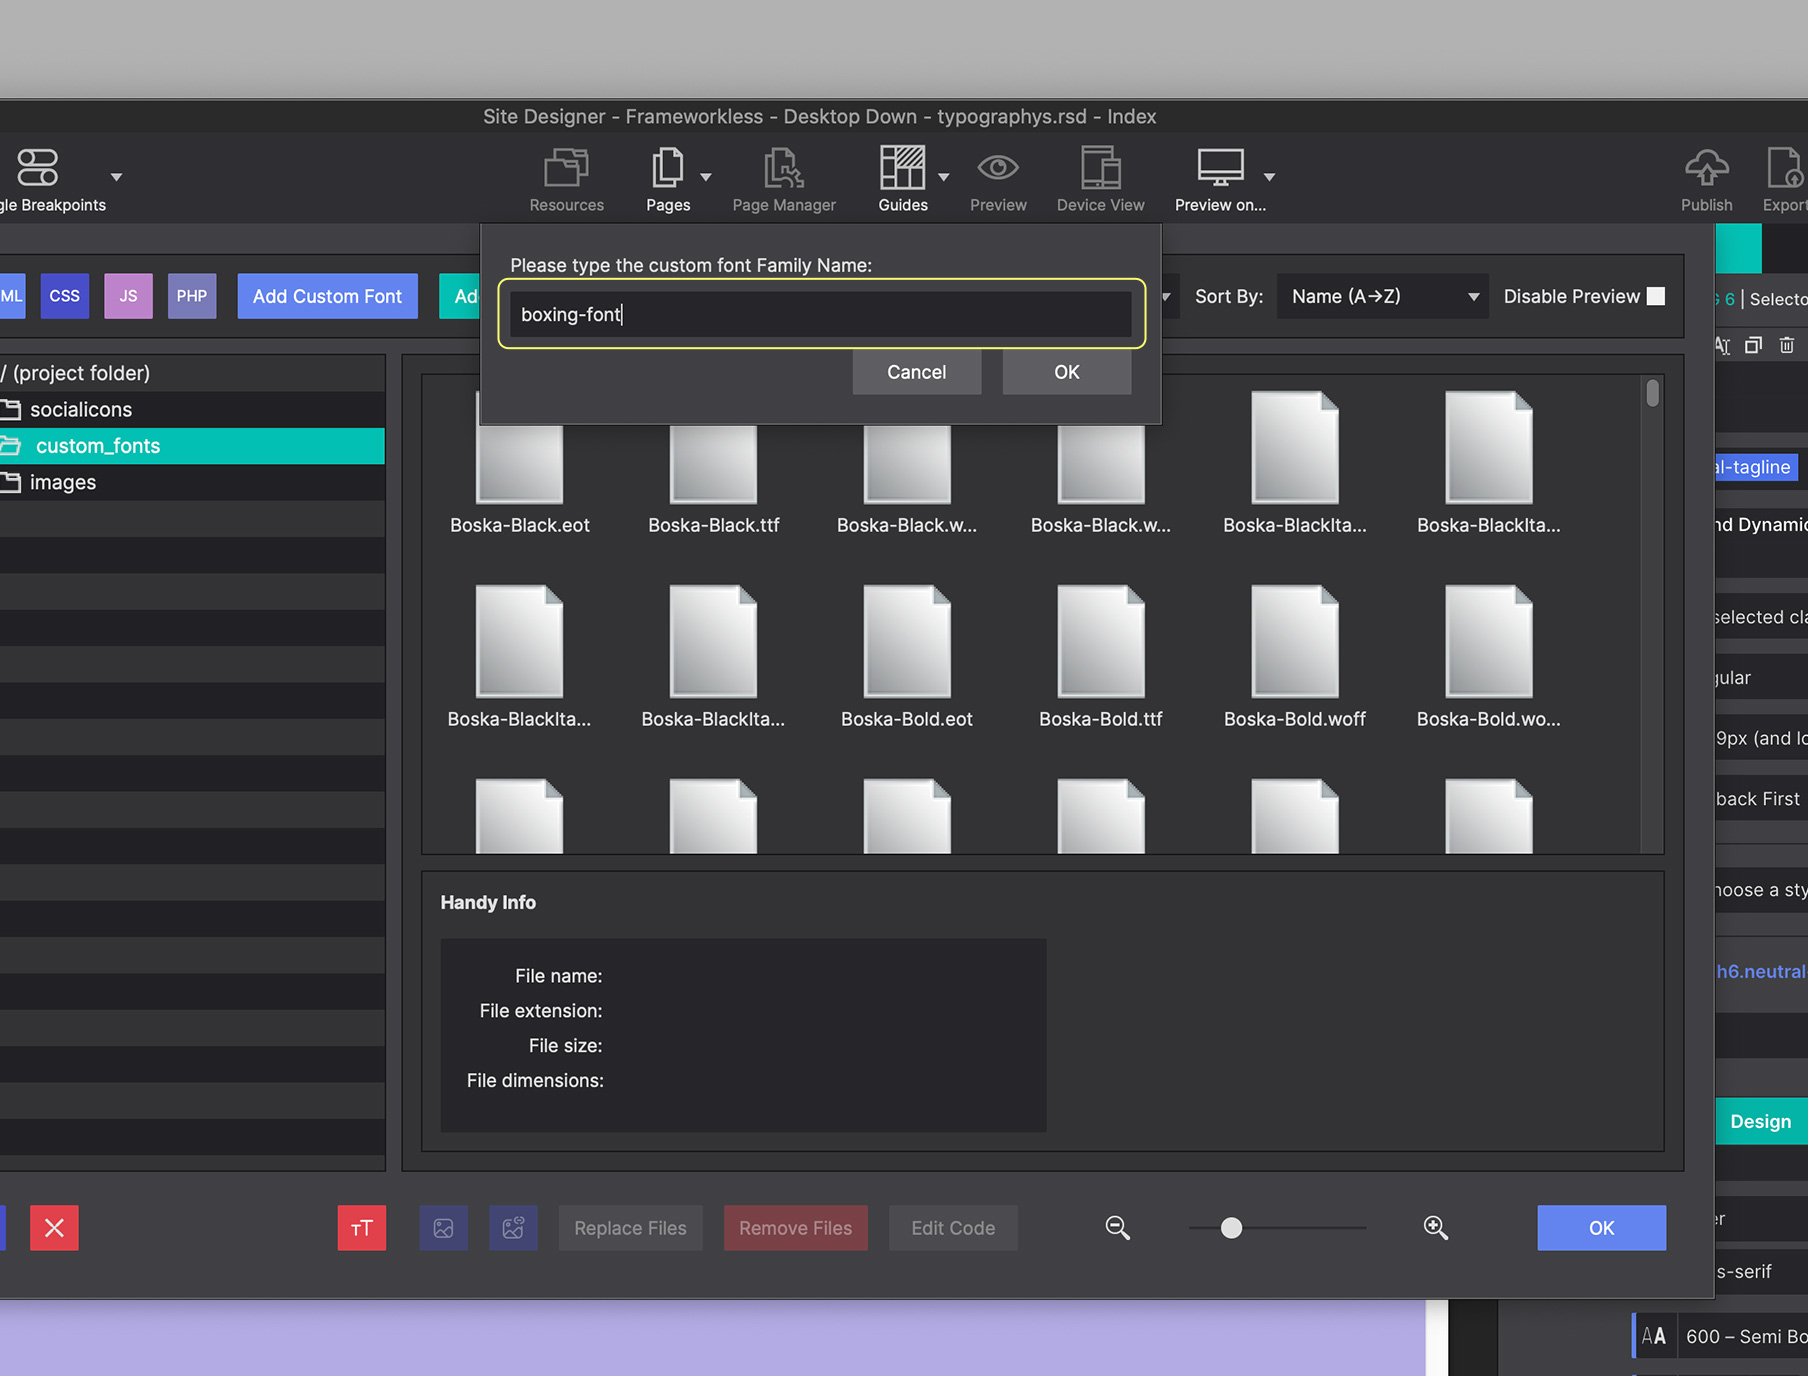The width and height of the screenshot is (1808, 1376).
Task: Click the zoom out magnifier icon
Action: (x=1117, y=1228)
